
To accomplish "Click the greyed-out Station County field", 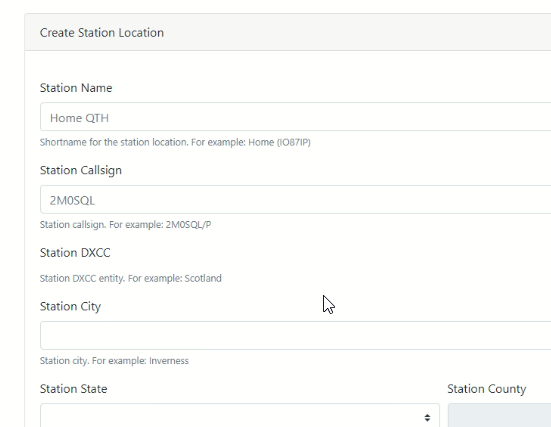I will (x=499, y=415).
